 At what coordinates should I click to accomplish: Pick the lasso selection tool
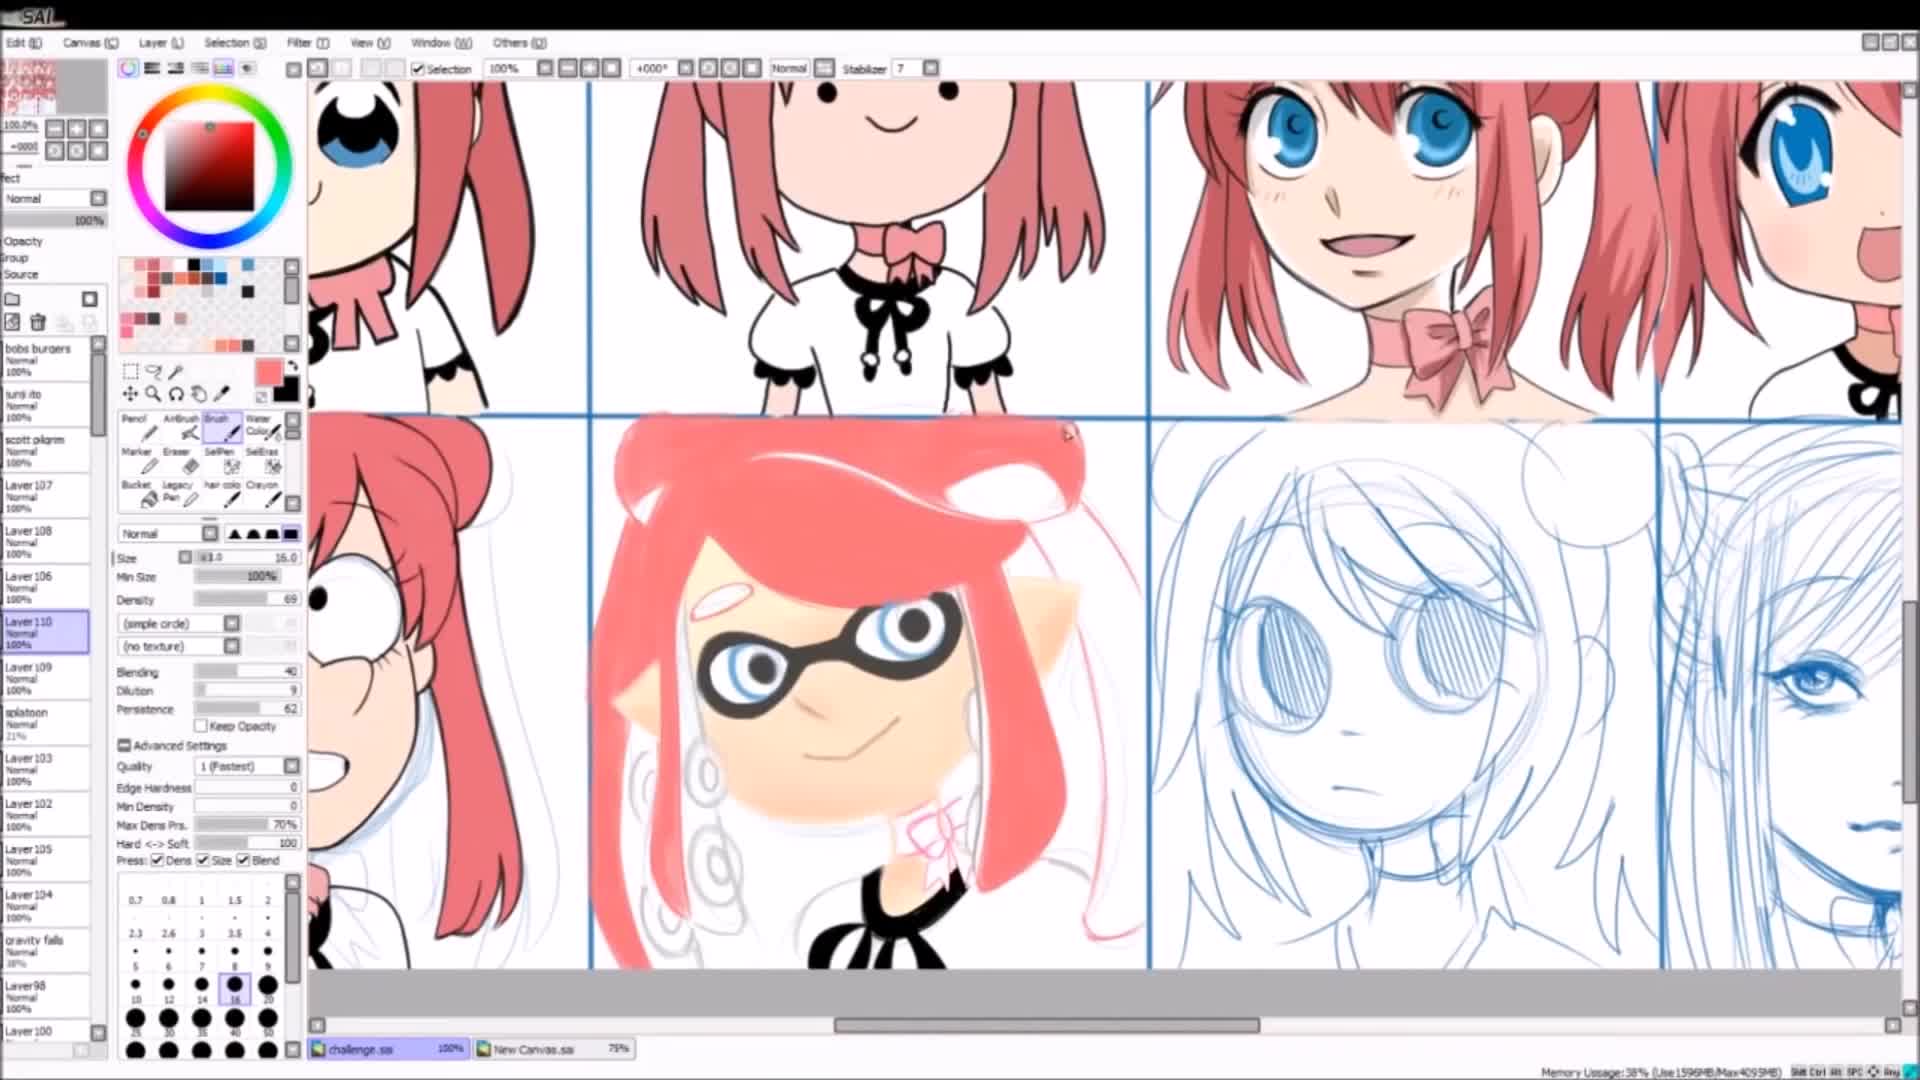coord(153,371)
